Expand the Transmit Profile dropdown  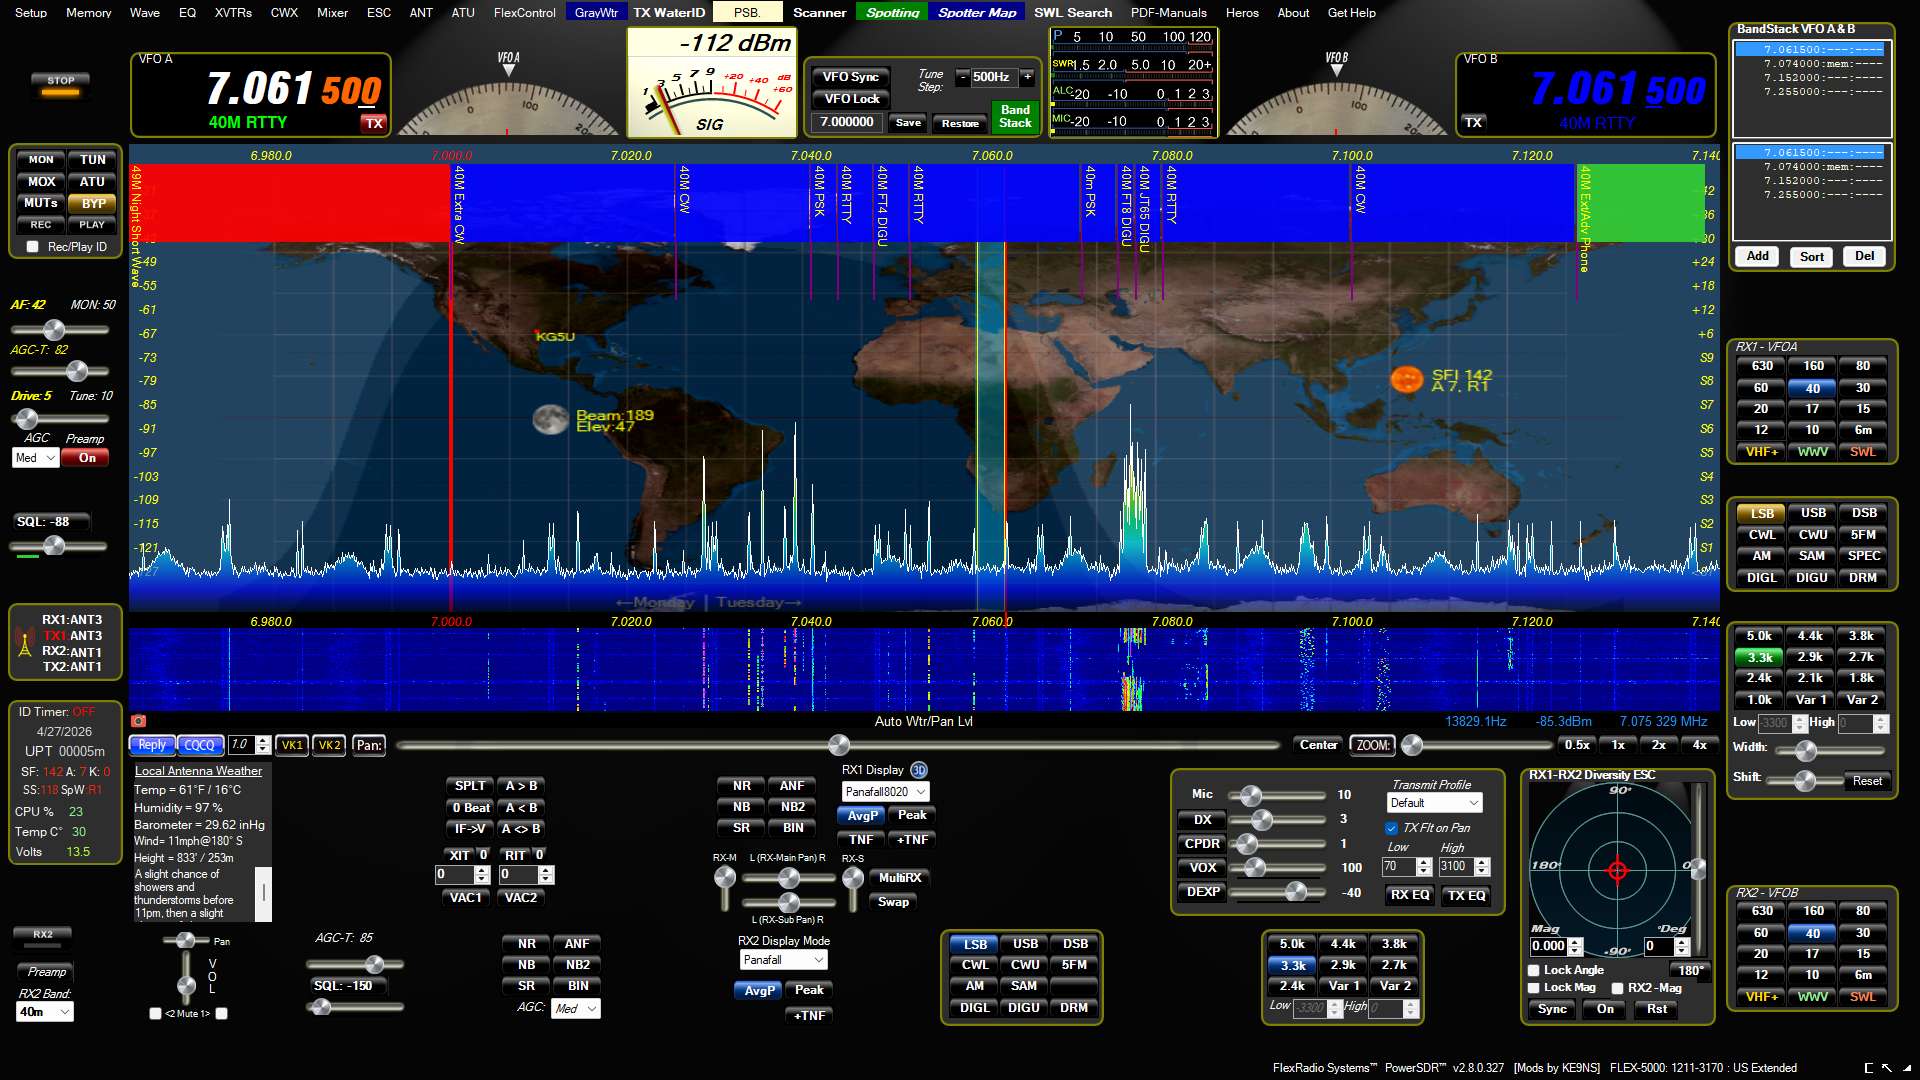coord(1434,803)
